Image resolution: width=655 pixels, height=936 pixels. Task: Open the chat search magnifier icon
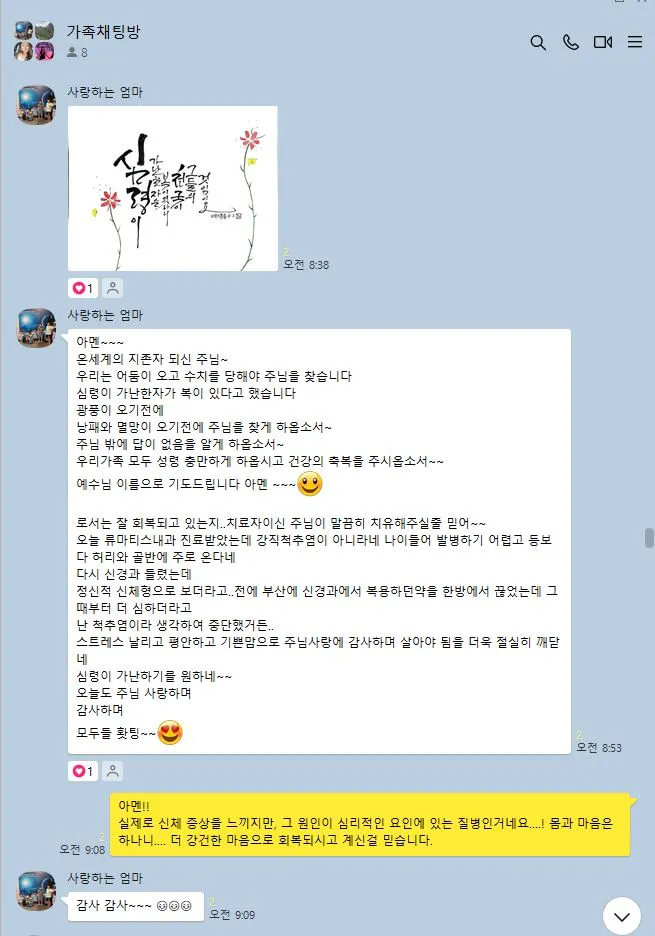pos(538,42)
